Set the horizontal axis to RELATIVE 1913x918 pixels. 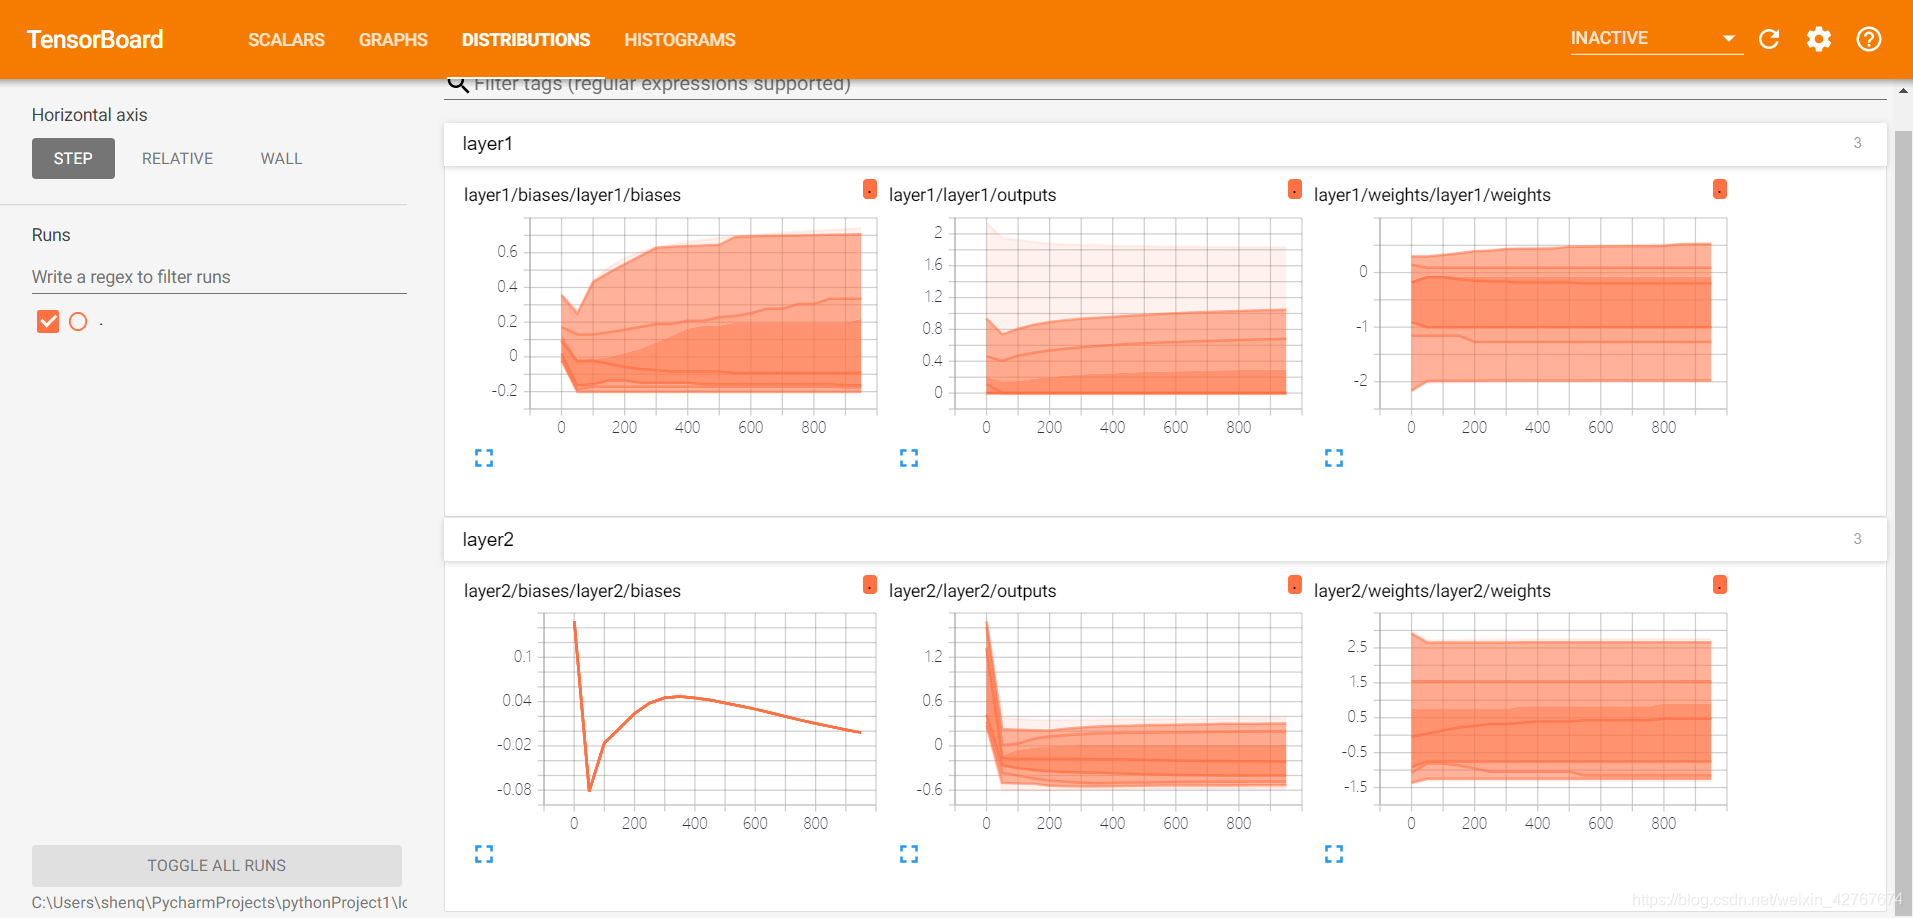[178, 158]
